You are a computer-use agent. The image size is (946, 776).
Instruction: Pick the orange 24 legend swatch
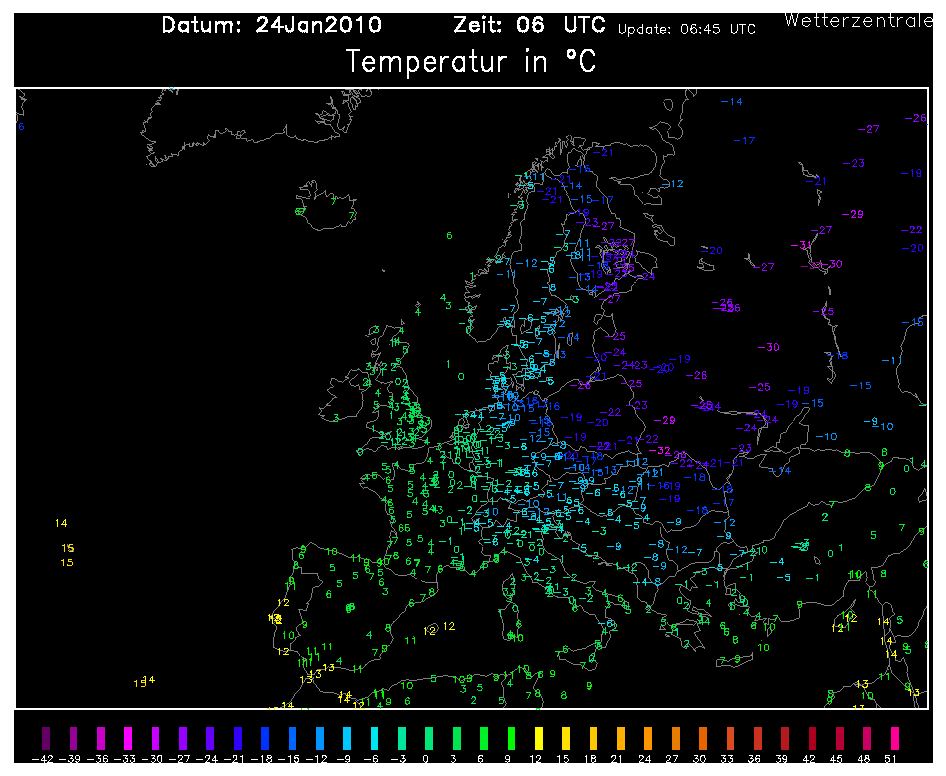point(648,738)
